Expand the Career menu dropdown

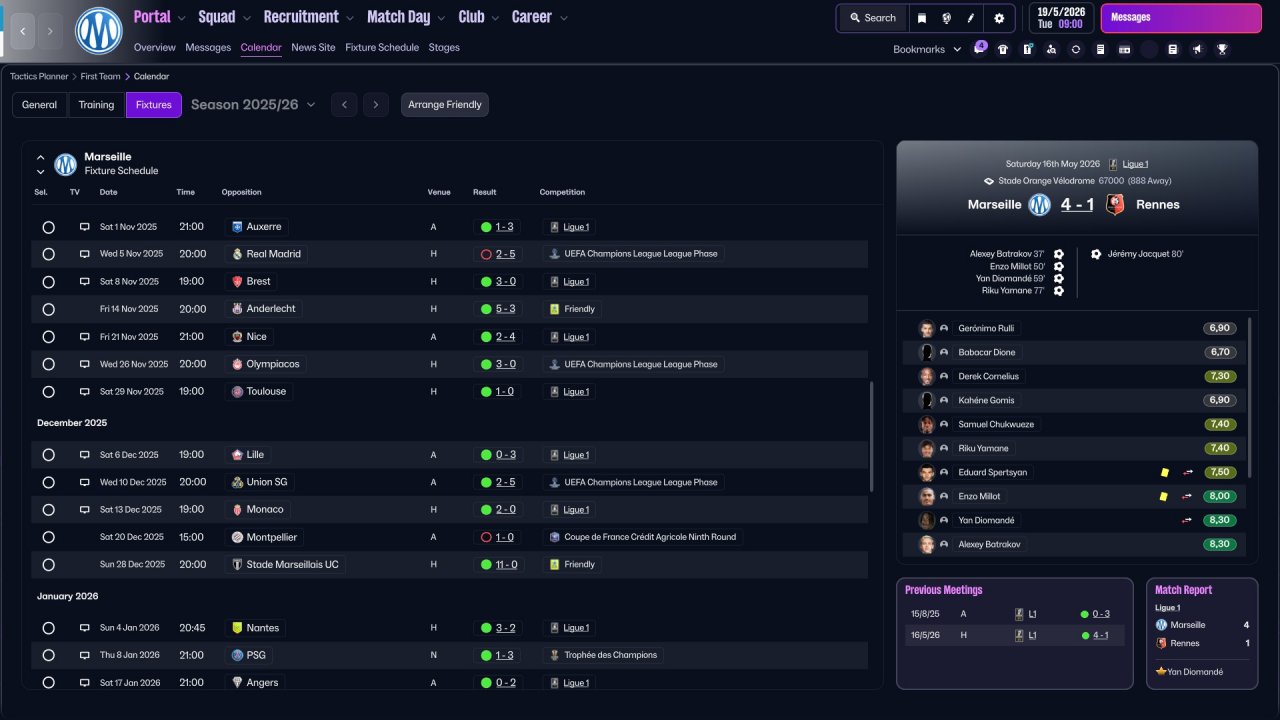(564, 18)
